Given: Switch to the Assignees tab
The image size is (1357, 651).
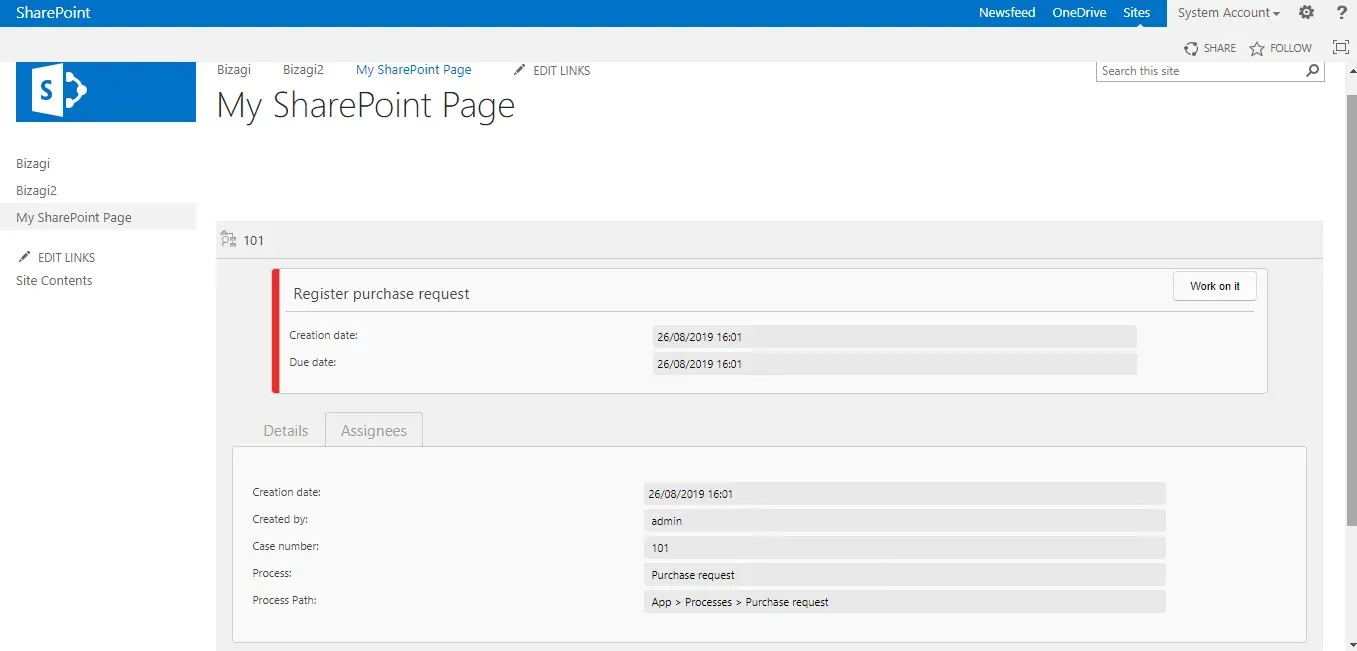Looking at the screenshot, I should [x=374, y=430].
